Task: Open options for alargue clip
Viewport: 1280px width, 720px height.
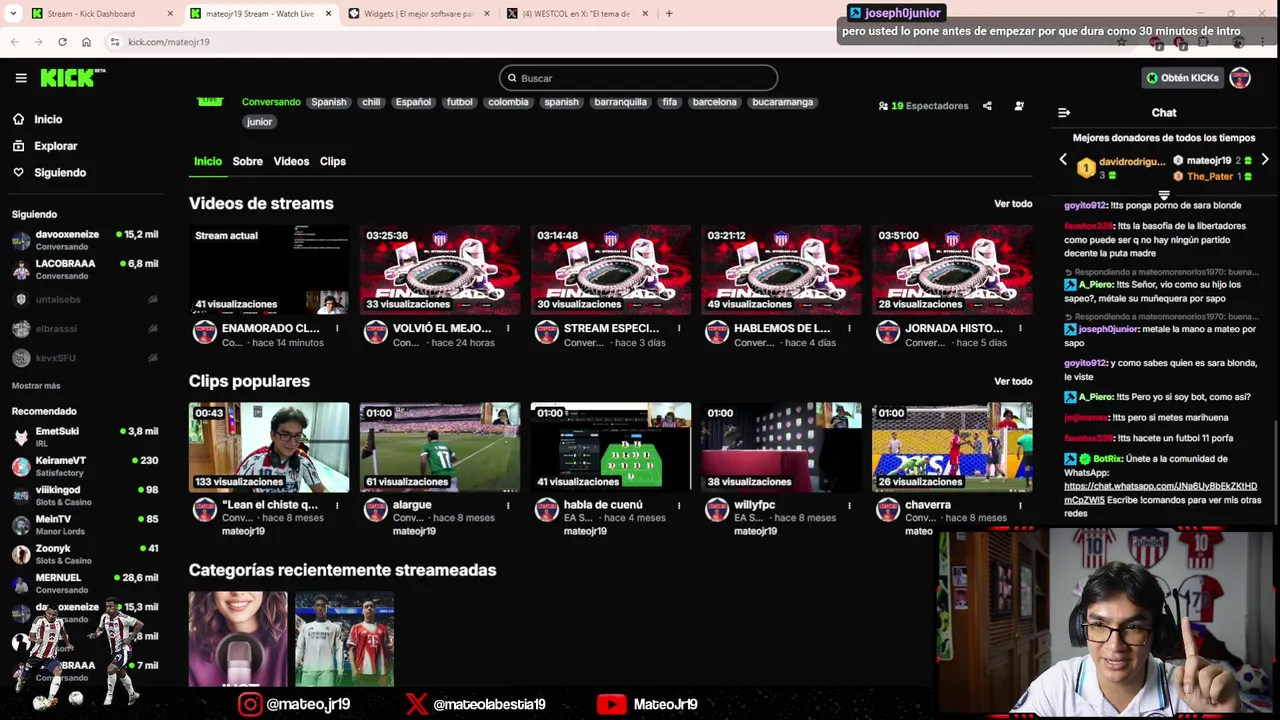Action: click(x=508, y=505)
